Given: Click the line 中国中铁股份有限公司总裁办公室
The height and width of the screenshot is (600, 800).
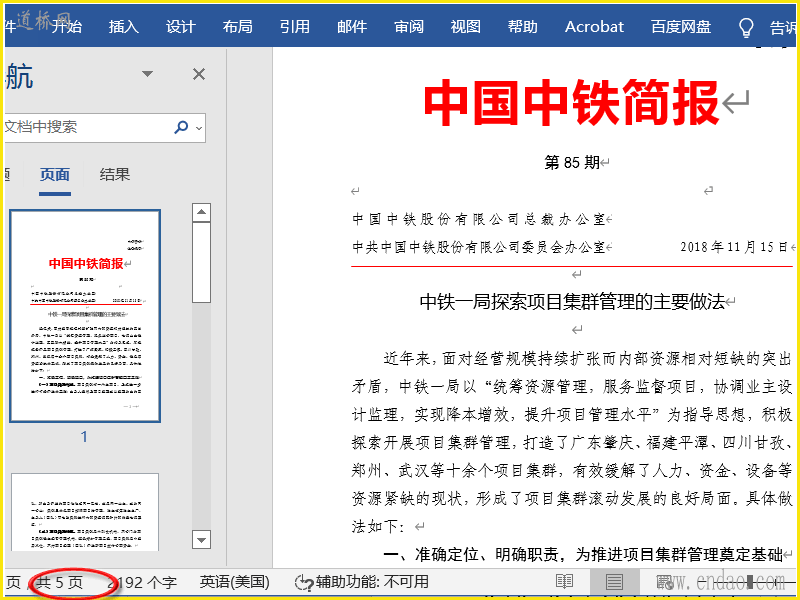Looking at the screenshot, I should 479,220.
